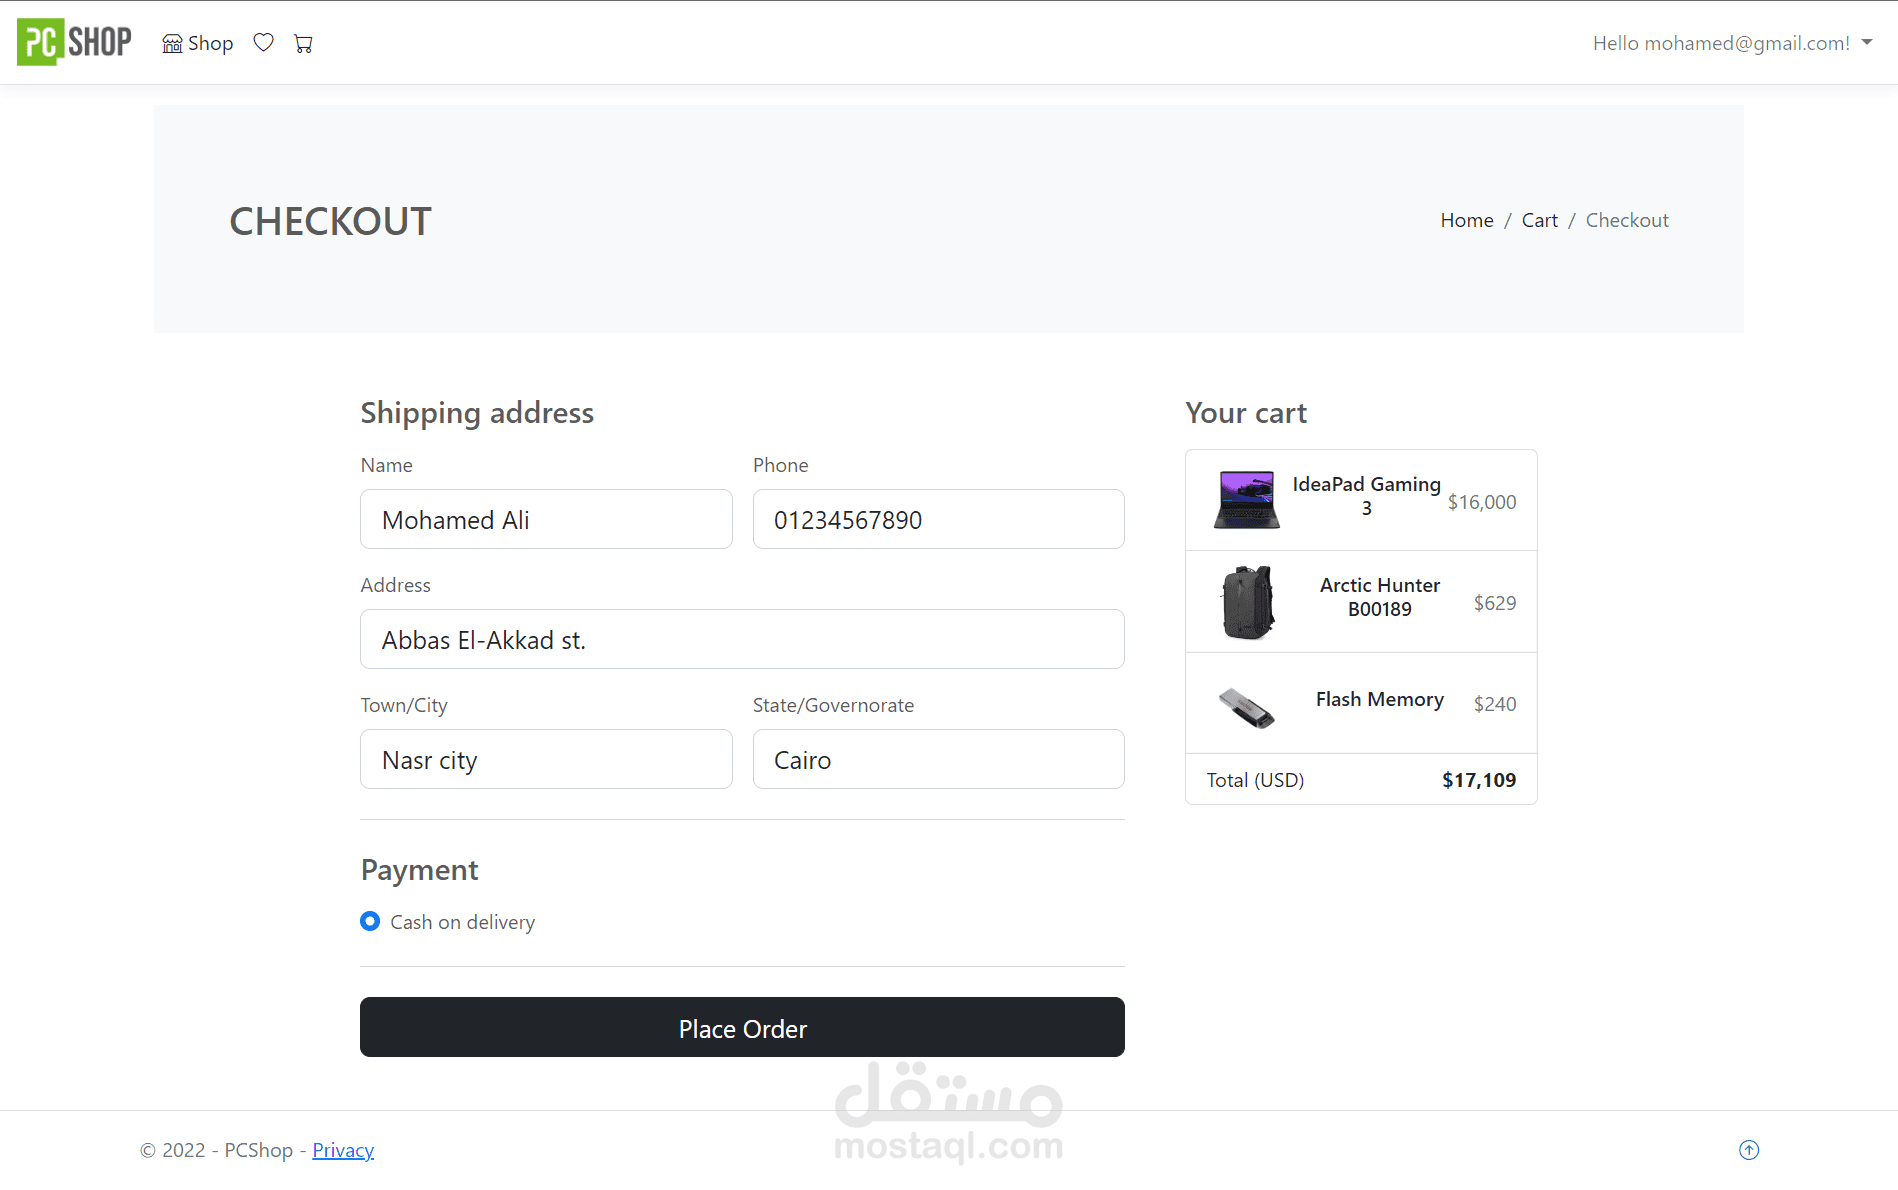Click the scroll-to-top arrow icon

click(x=1749, y=1150)
